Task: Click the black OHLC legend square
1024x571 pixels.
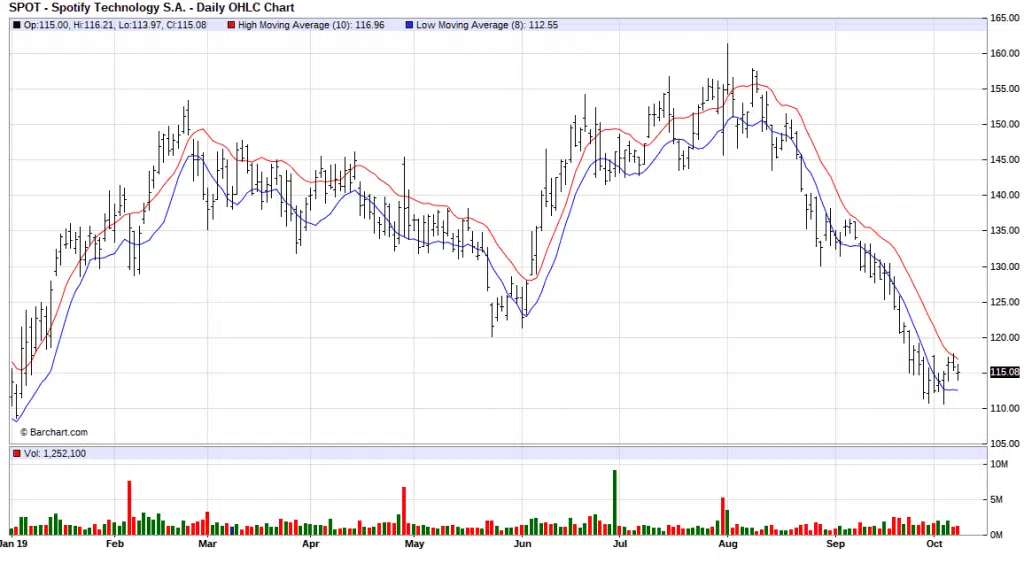Action: [16, 24]
